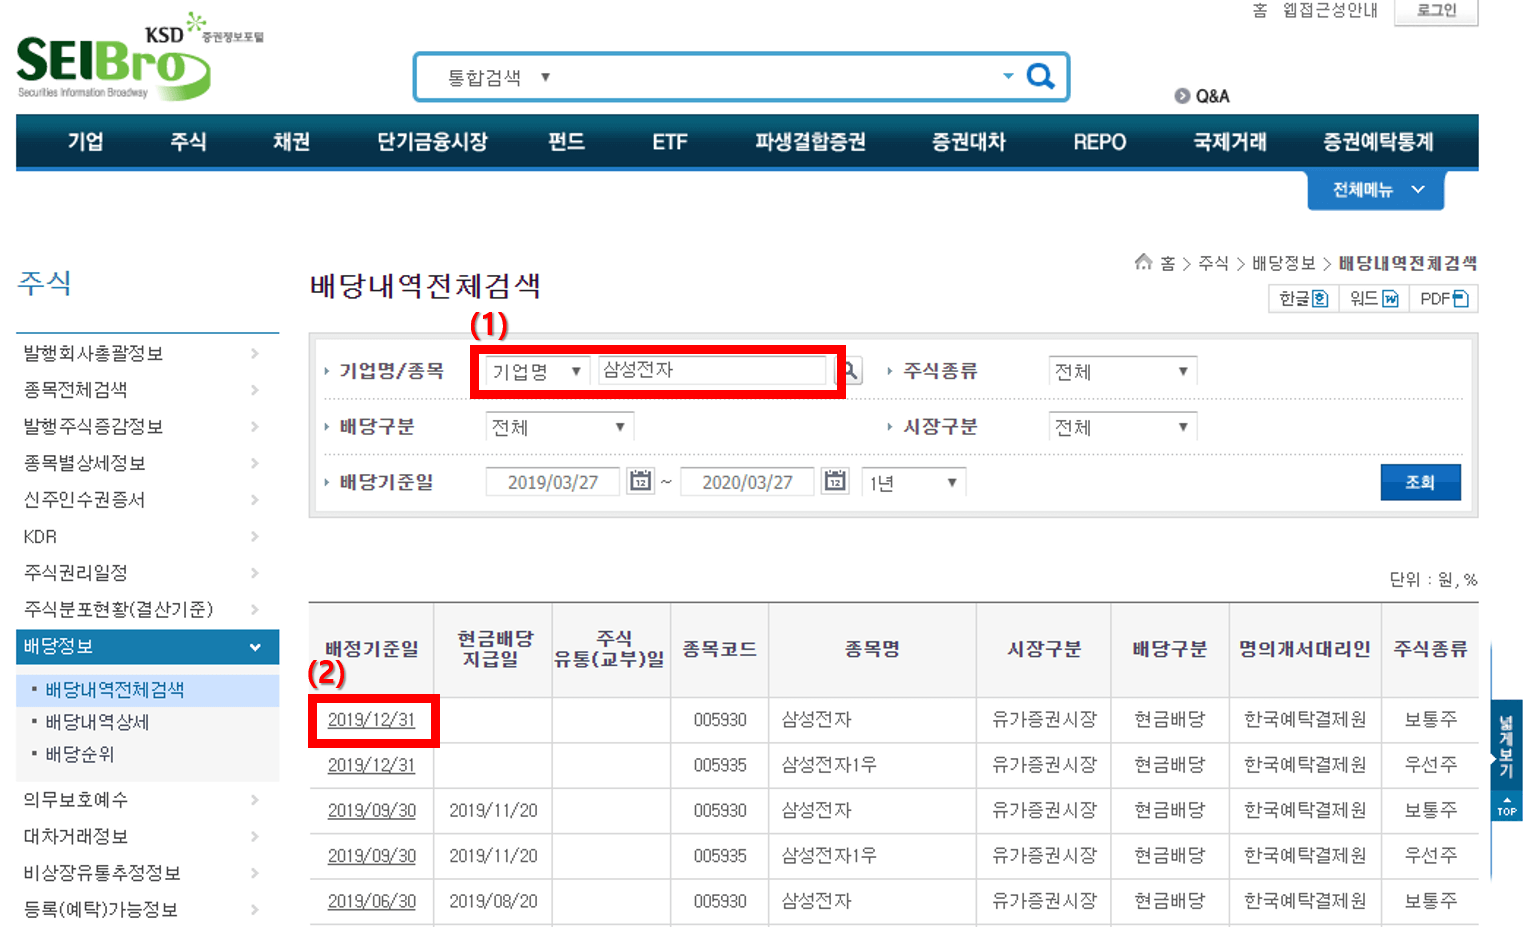
Task: Click the 로그인 button
Action: pos(1436,11)
